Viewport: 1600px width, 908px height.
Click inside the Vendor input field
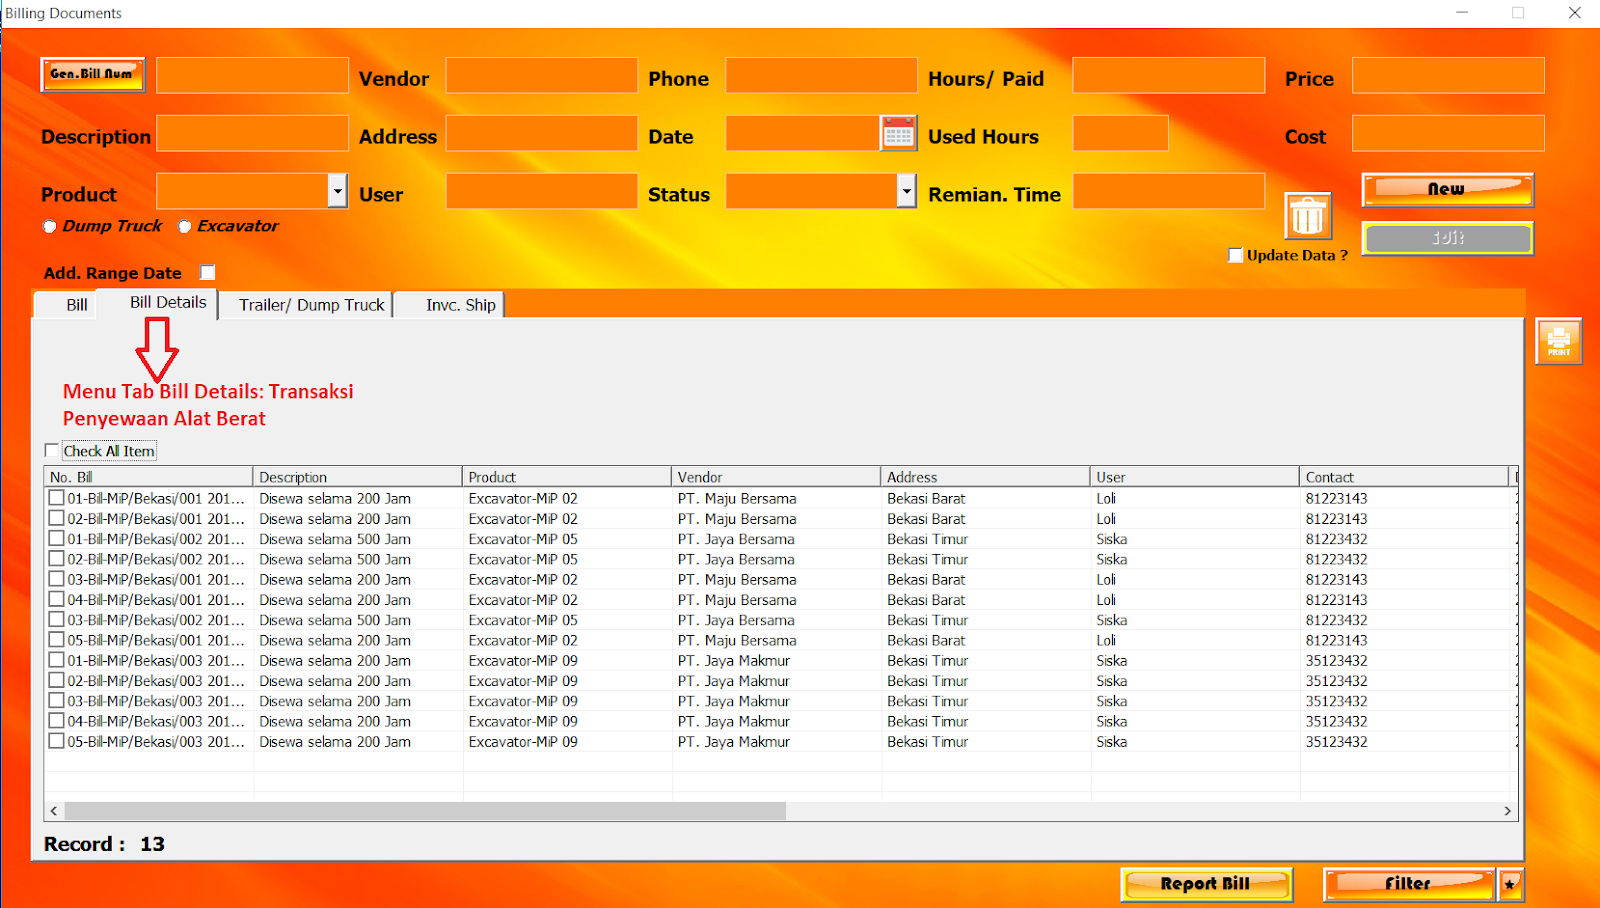(x=541, y=75)
